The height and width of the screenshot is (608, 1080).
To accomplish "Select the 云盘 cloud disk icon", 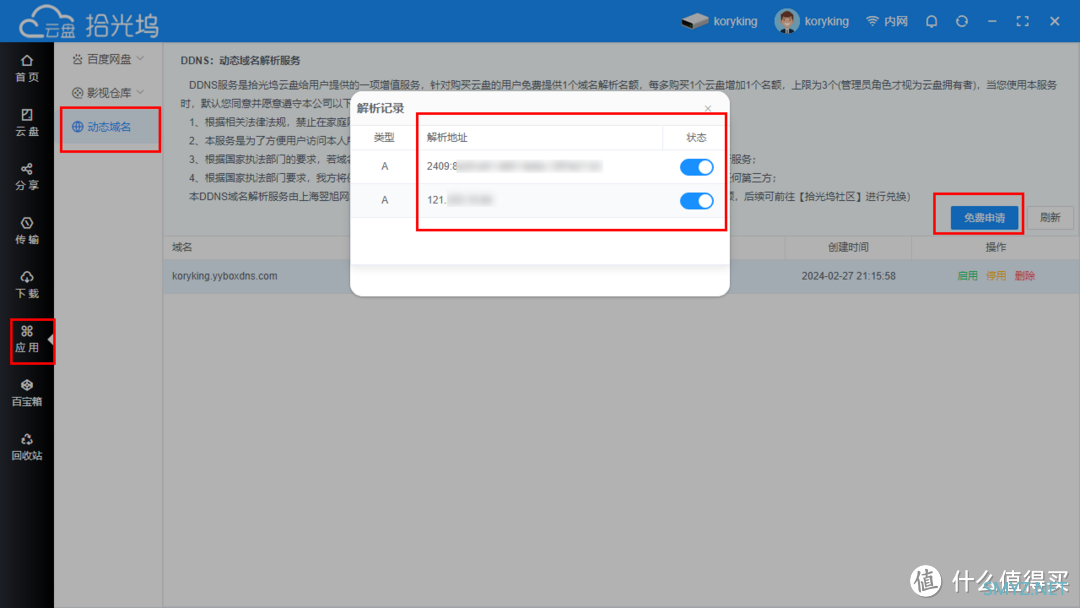I will pyautogui.click(x=27, y=122).
